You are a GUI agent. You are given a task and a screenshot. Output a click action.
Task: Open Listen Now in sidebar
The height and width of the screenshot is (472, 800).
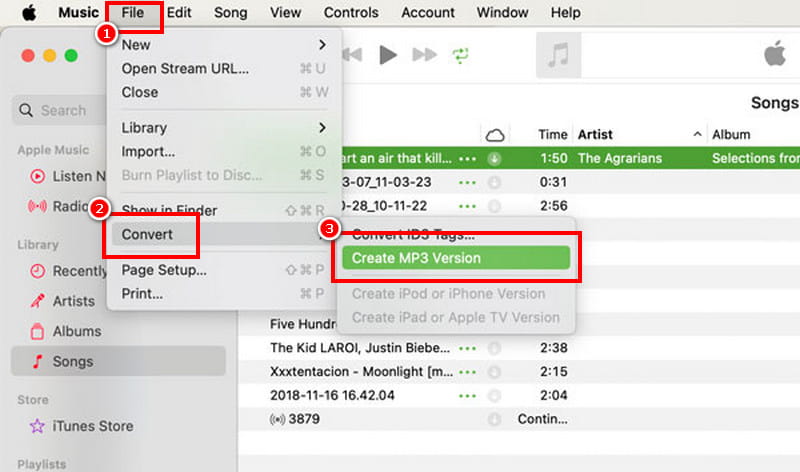[x=69, y=176]
